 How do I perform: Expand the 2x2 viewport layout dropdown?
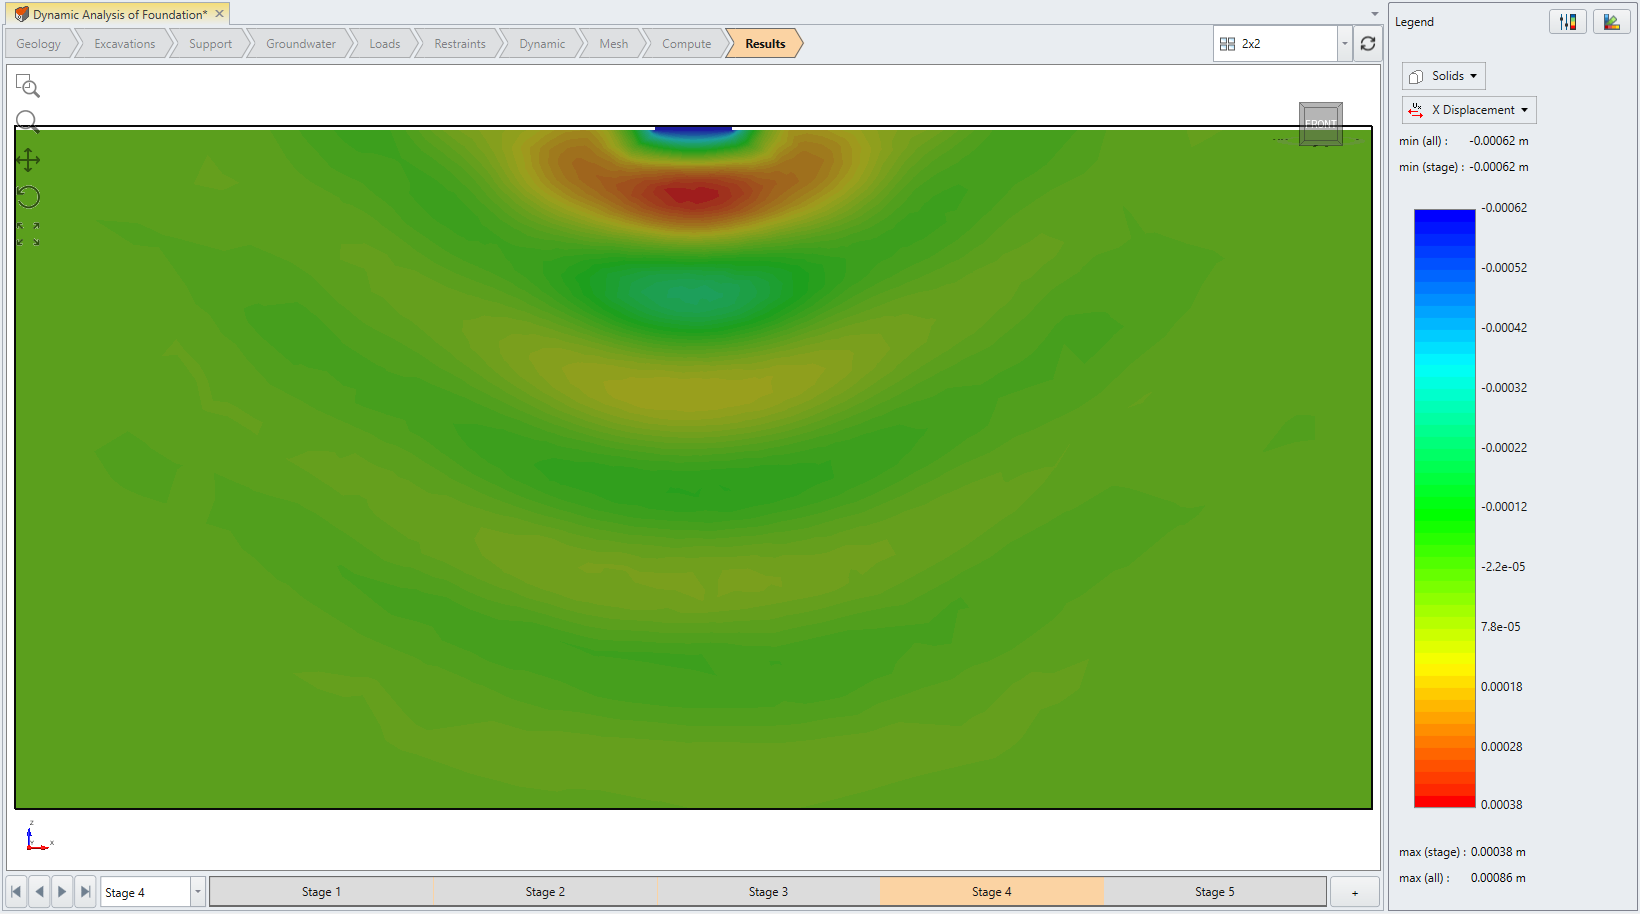1345,44
